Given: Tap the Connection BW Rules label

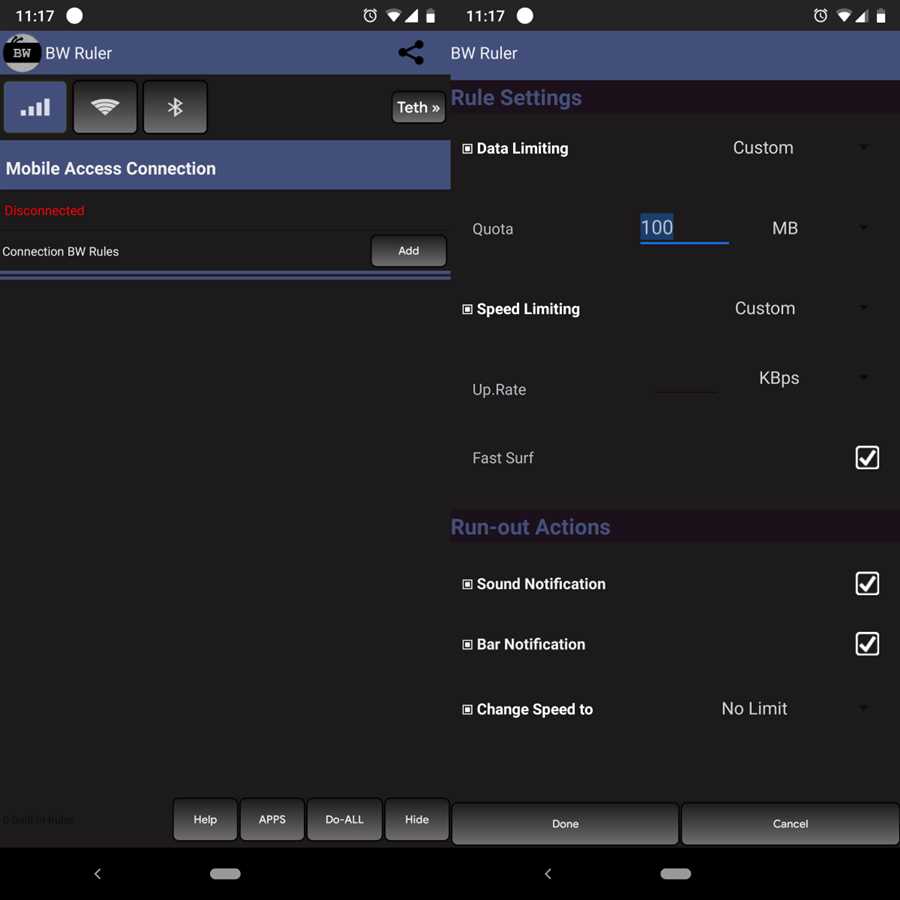Looking at the screenshot, I should (x=60, y=251).
